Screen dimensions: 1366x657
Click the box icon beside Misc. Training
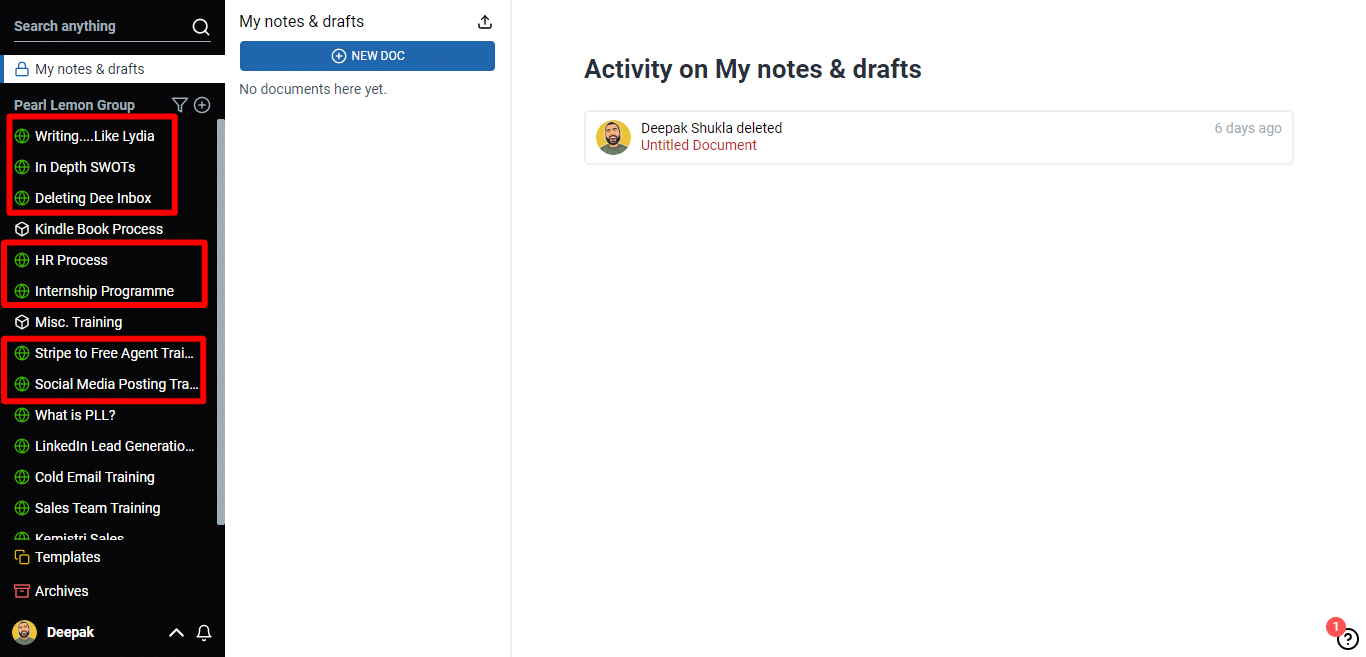click(x=22, y=322)
